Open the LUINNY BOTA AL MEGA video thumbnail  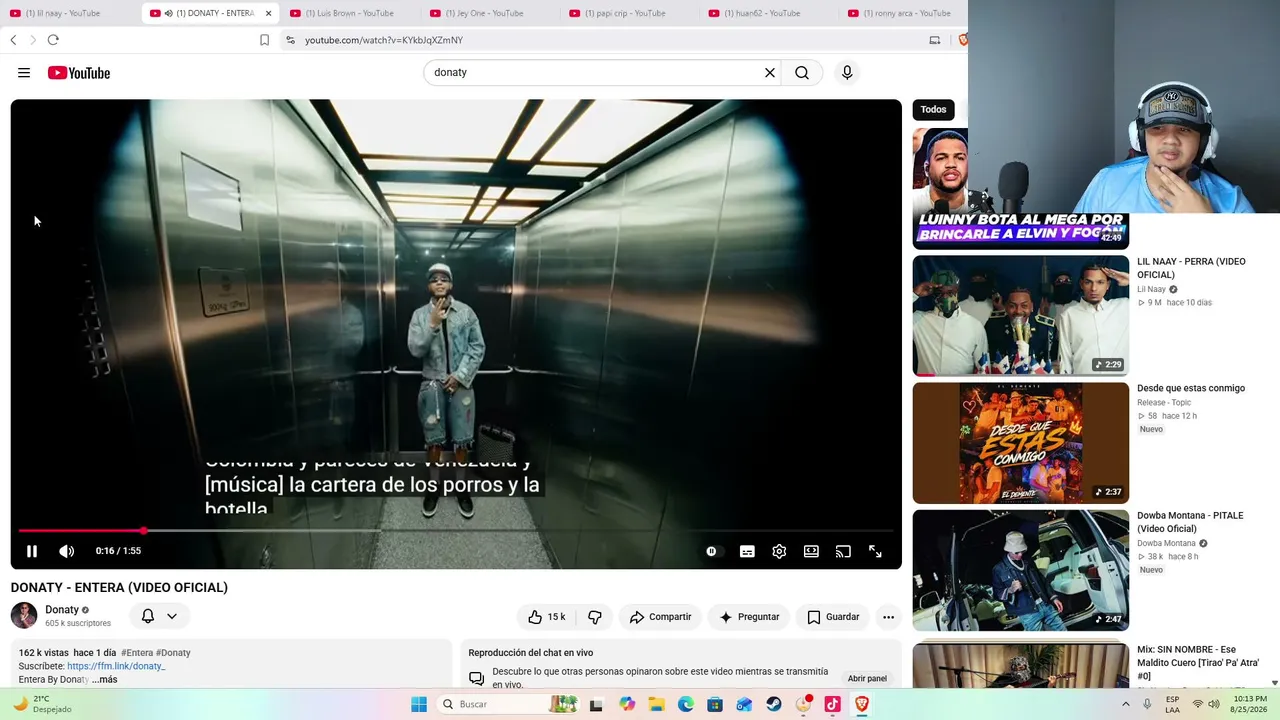point(1020,188)
